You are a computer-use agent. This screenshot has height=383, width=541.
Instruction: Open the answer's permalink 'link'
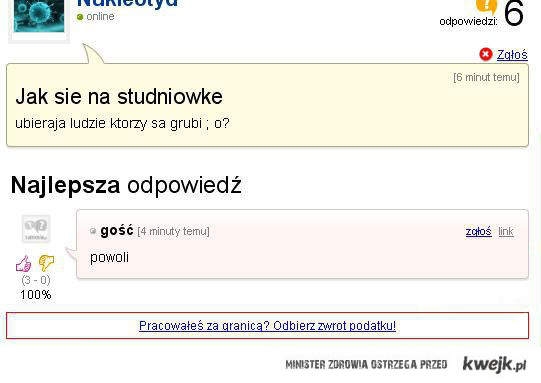tap(506, 231)
